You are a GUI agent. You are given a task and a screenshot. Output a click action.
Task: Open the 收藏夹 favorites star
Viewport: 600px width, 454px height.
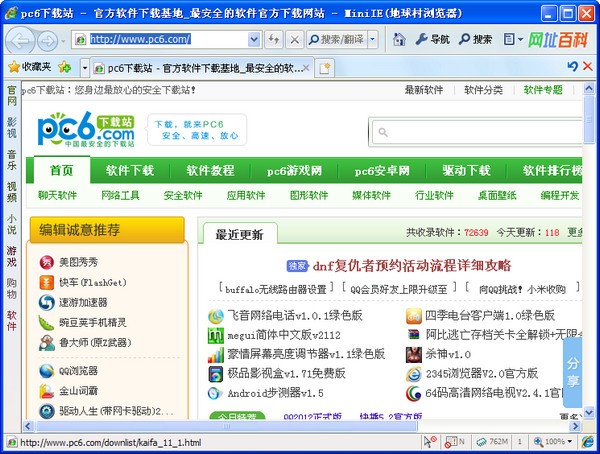[30, 67]
